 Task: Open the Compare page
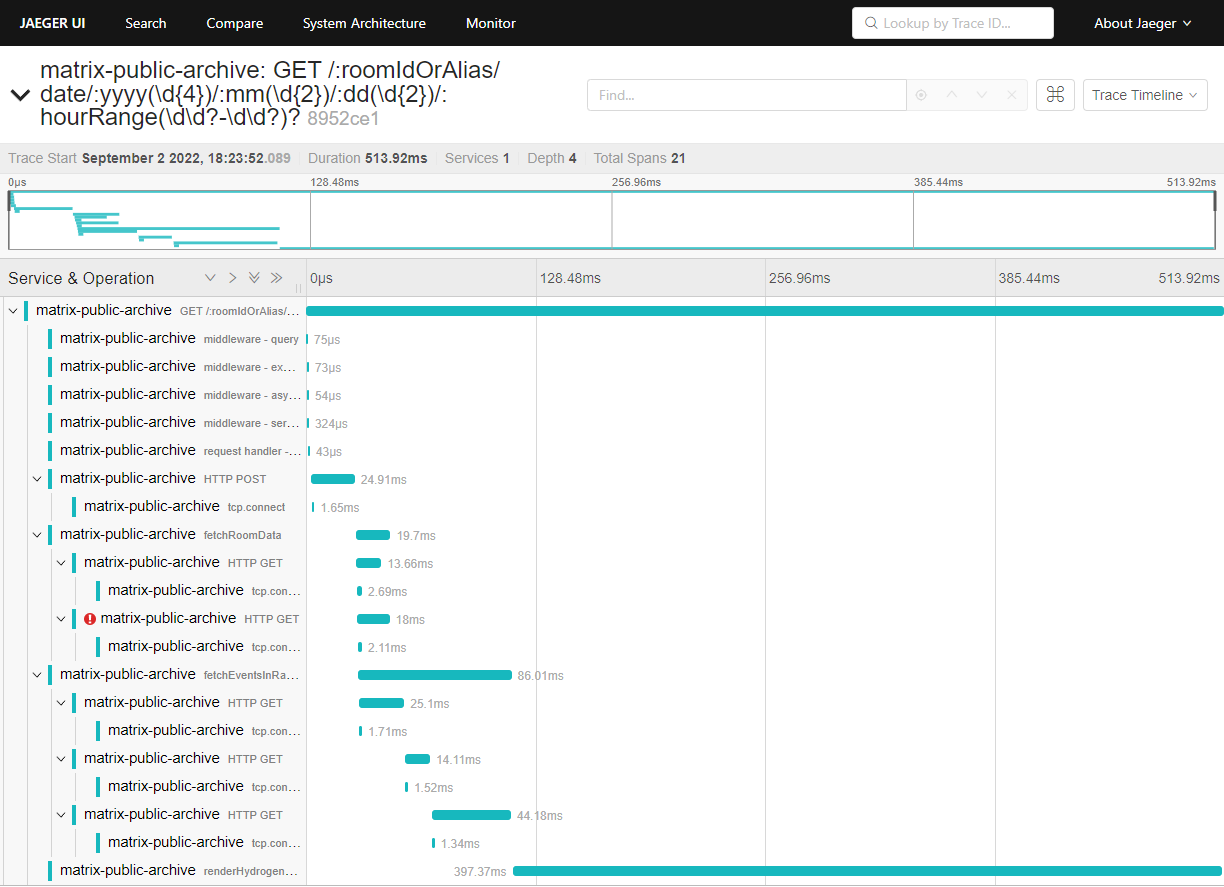235,23
